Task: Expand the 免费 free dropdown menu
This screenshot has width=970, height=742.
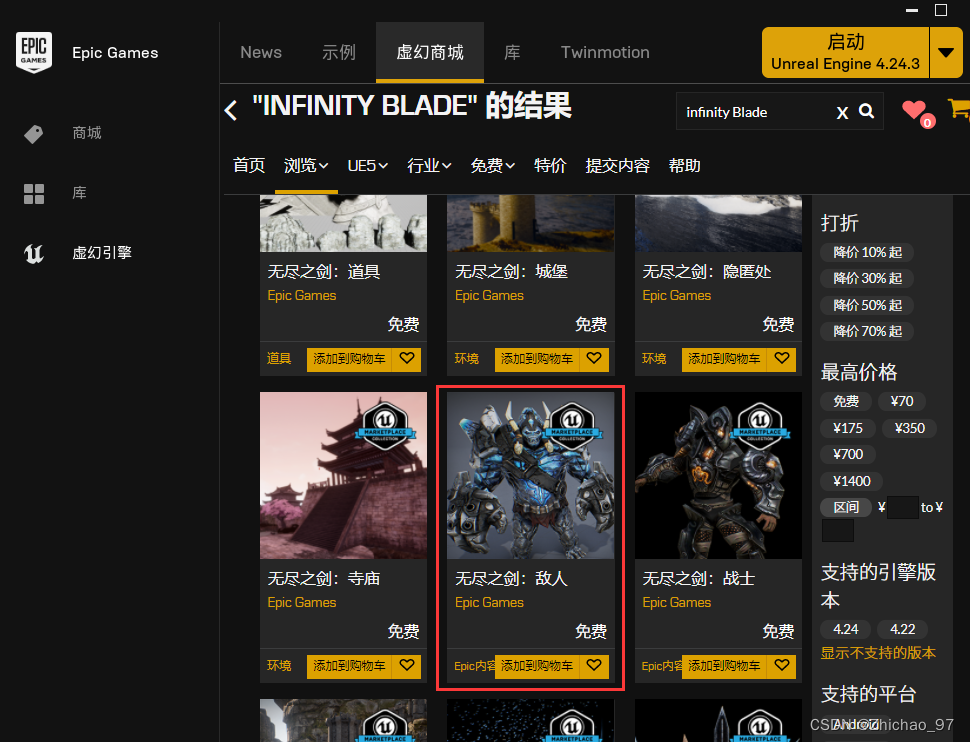Action: point(492,166)
